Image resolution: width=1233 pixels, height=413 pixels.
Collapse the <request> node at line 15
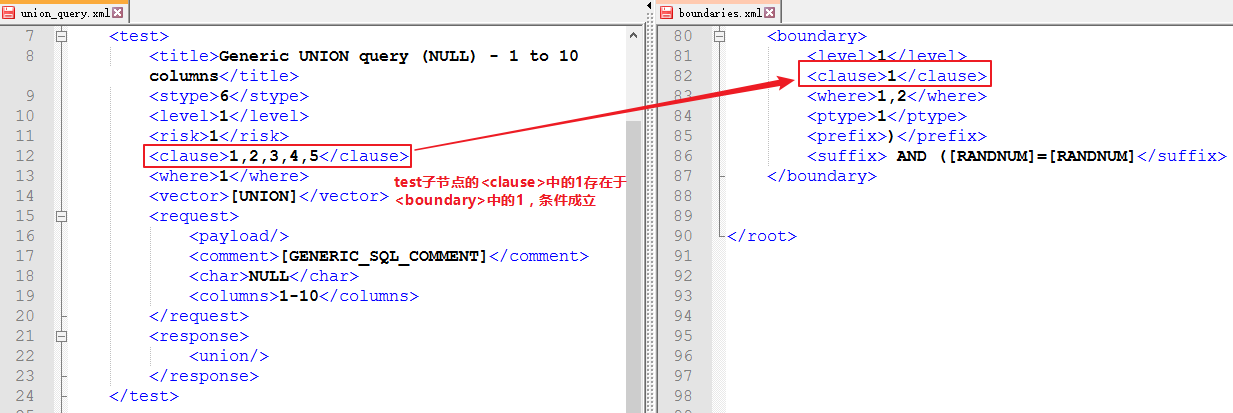click(62, 216)
